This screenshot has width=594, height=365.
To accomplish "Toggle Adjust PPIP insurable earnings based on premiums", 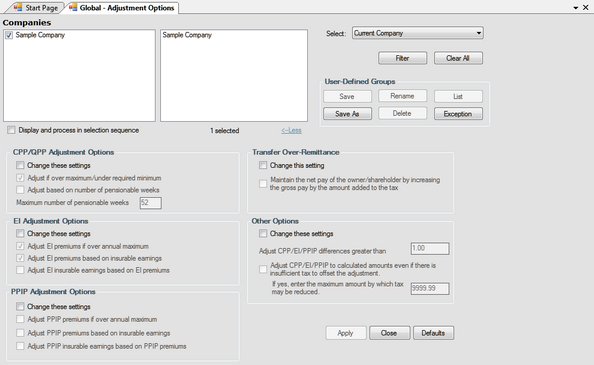I will (20, 346).
